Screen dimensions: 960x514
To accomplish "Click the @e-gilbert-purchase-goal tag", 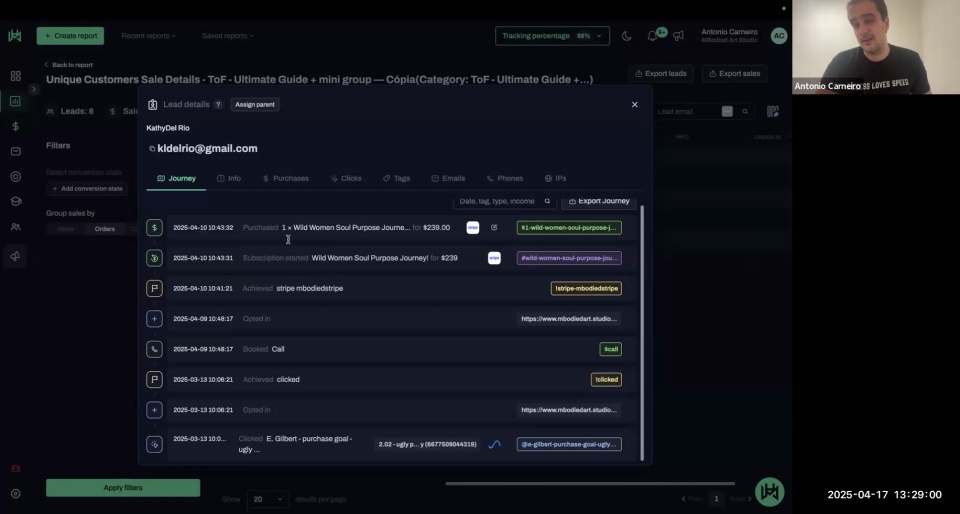I will (x=569, y=444).
